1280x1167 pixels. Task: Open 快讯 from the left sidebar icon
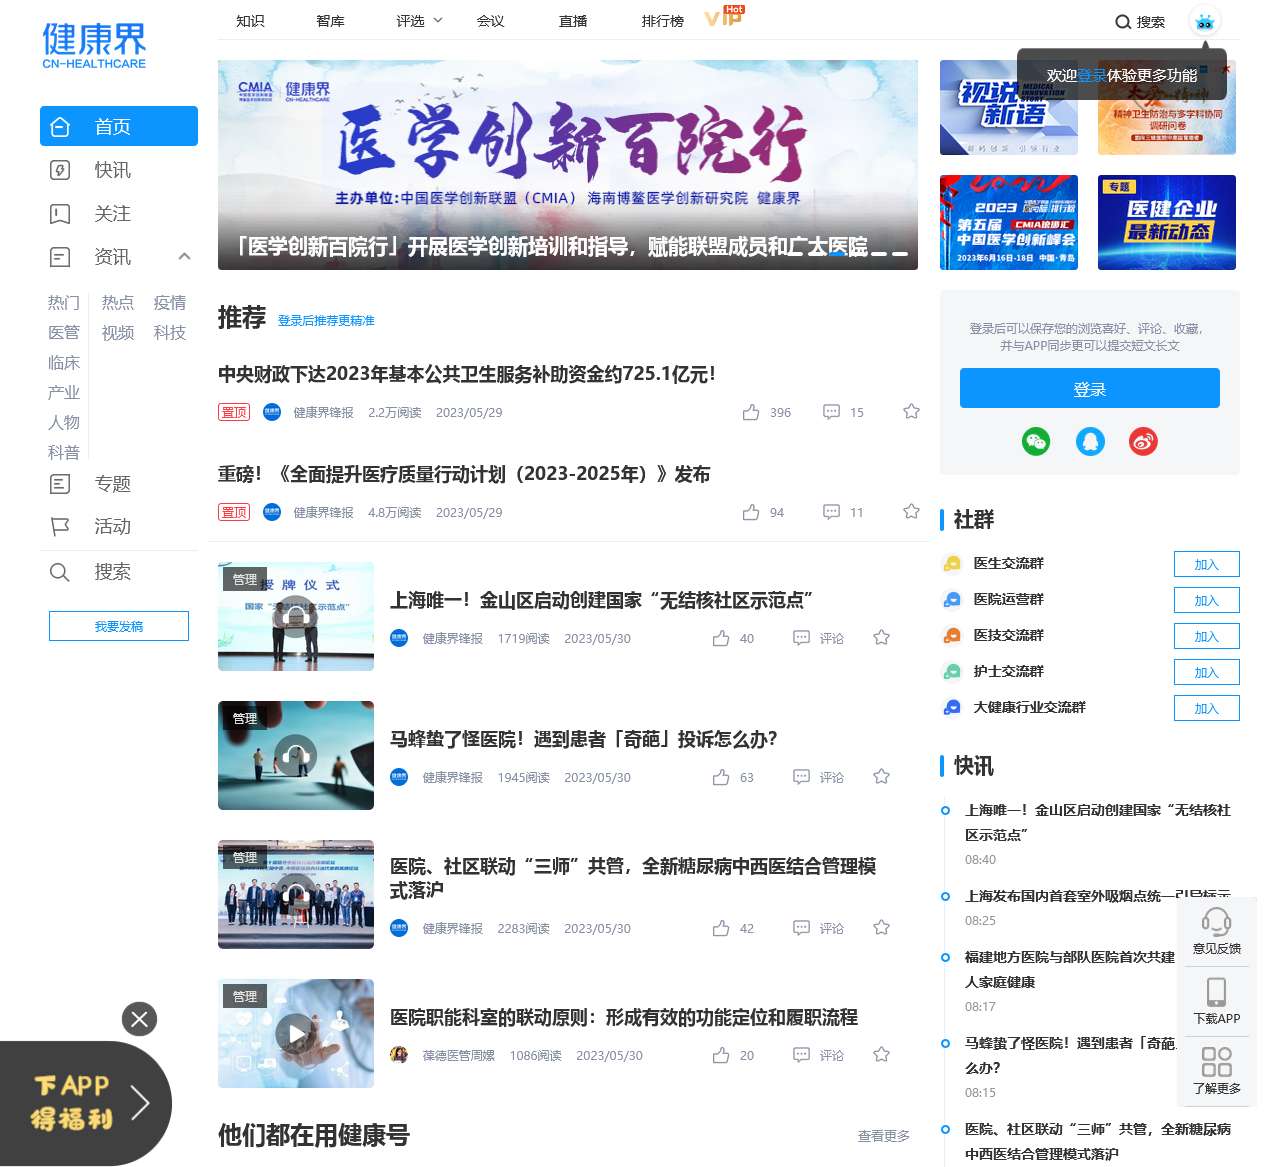coord(60,170)
